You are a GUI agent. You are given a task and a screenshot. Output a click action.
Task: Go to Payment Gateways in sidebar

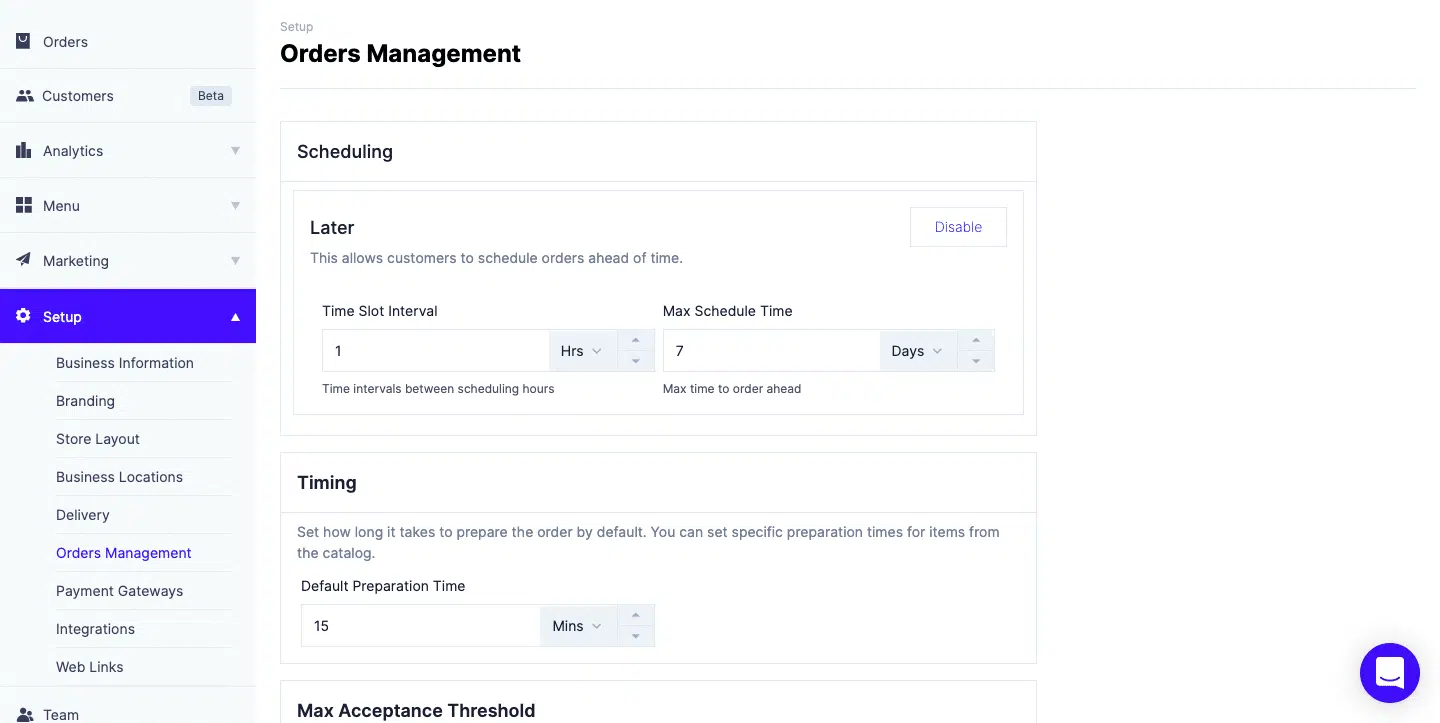tap(120, 591)
